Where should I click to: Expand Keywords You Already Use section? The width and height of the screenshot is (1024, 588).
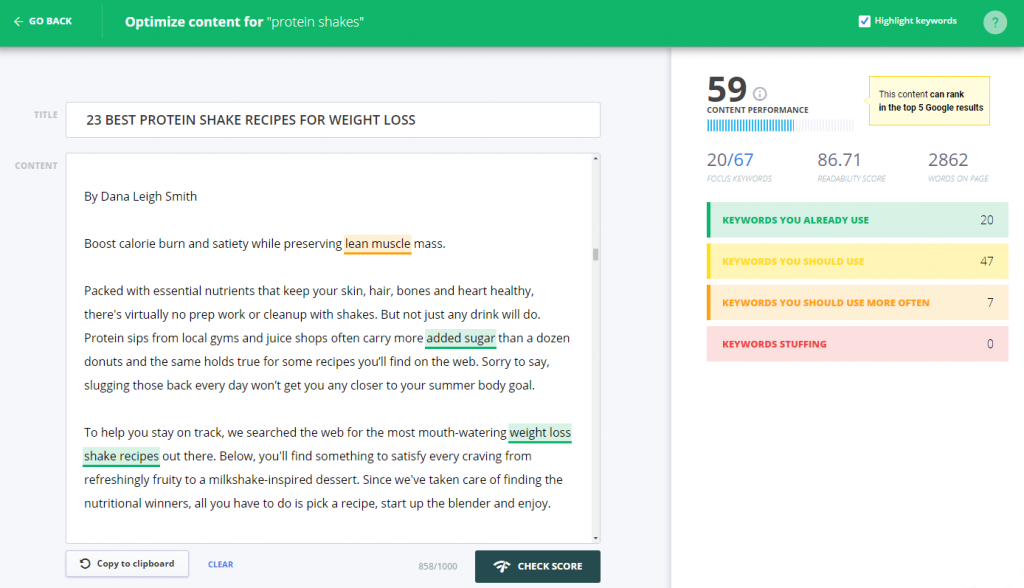pyautogui.click(x=857, y=220)
